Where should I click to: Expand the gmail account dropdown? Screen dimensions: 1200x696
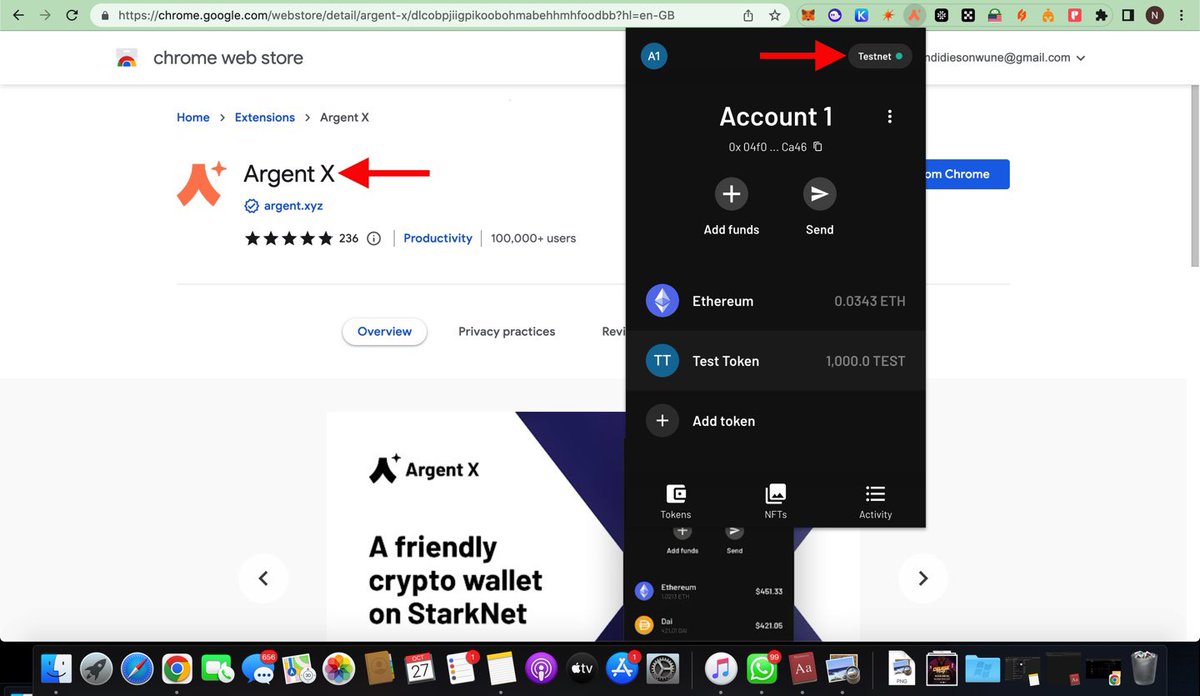(1081, 58)
